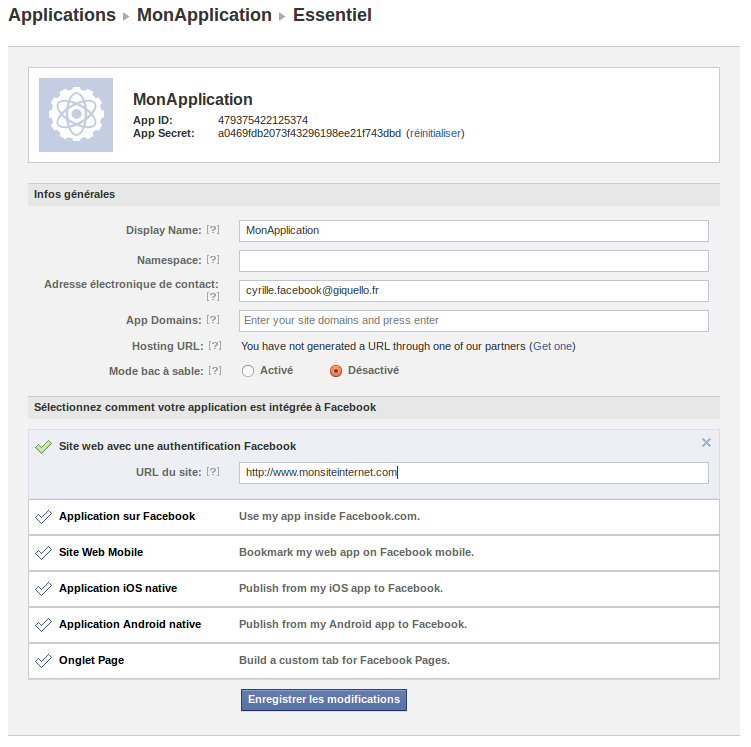The height and width of the screenshot is (747, 751).
Task: Remove the Site web integration with the X
Action: [706, 442]
